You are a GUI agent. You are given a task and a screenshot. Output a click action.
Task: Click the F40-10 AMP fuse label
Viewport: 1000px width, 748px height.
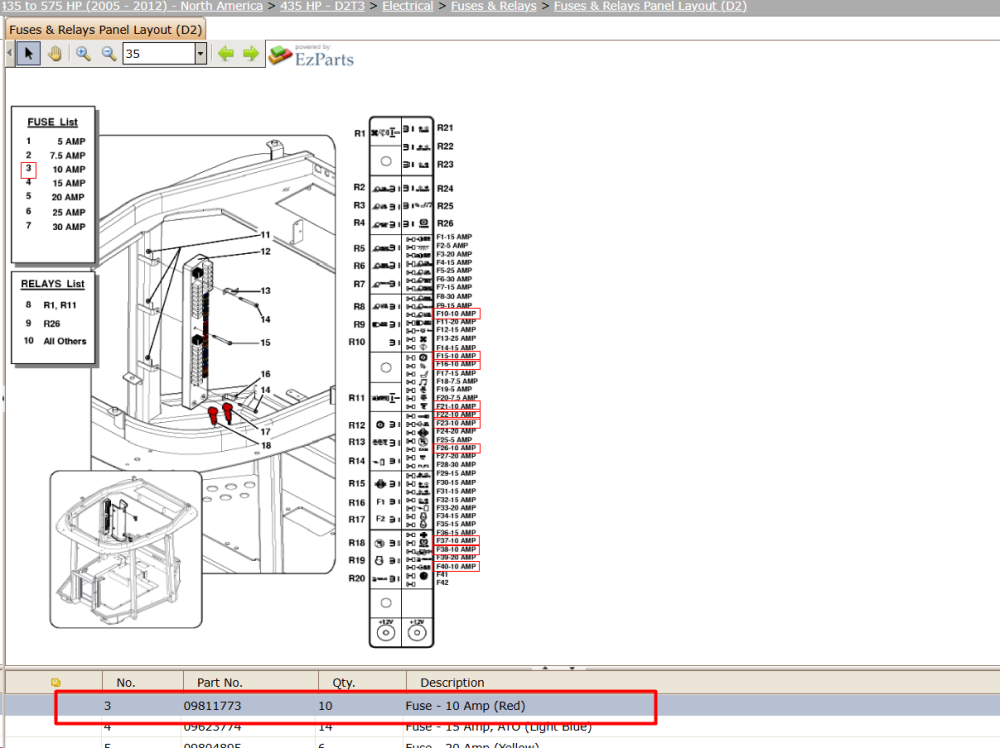(x=456, y=566)
